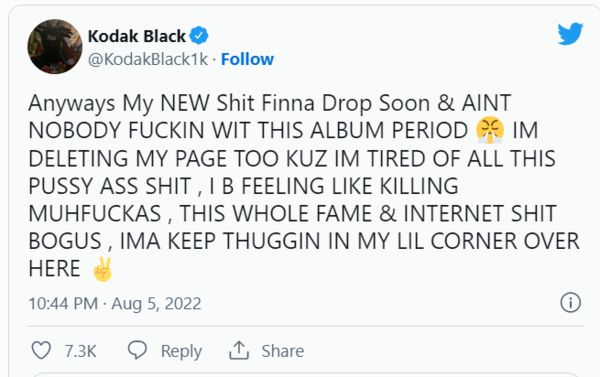
Task: Open the tweet info circle icon
Action: (x=571, y=303)
